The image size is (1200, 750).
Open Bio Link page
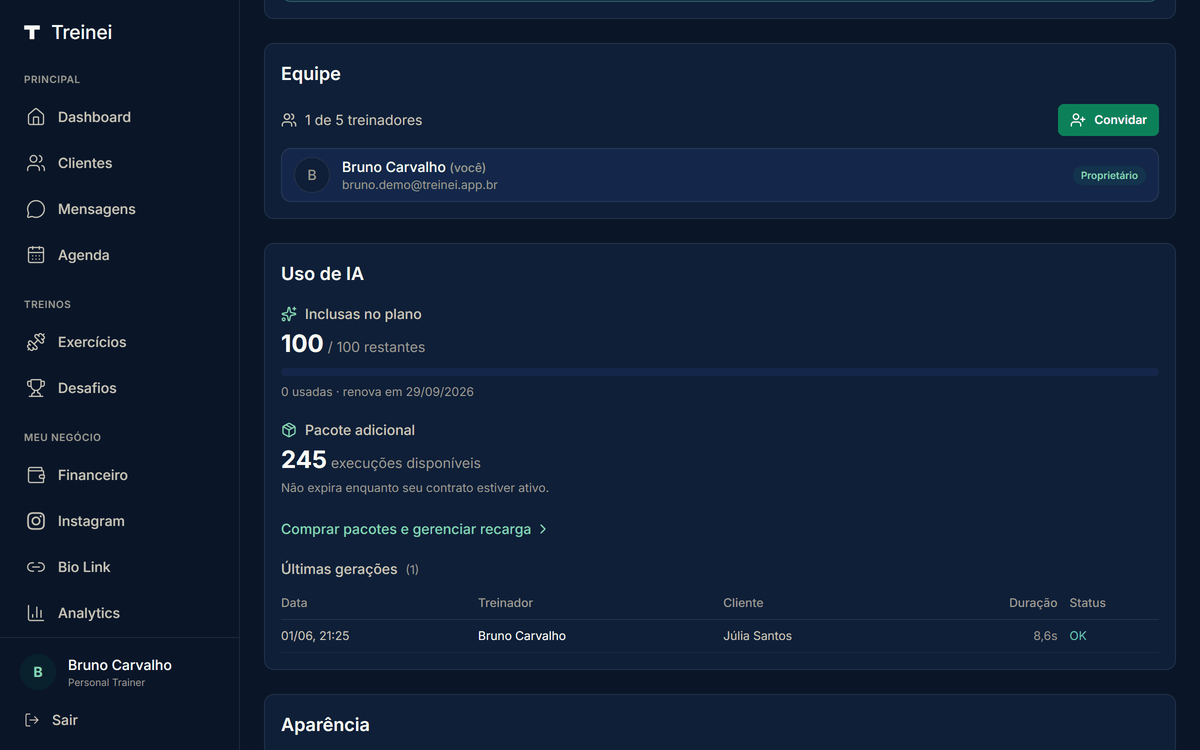click(x=120, y=567)
